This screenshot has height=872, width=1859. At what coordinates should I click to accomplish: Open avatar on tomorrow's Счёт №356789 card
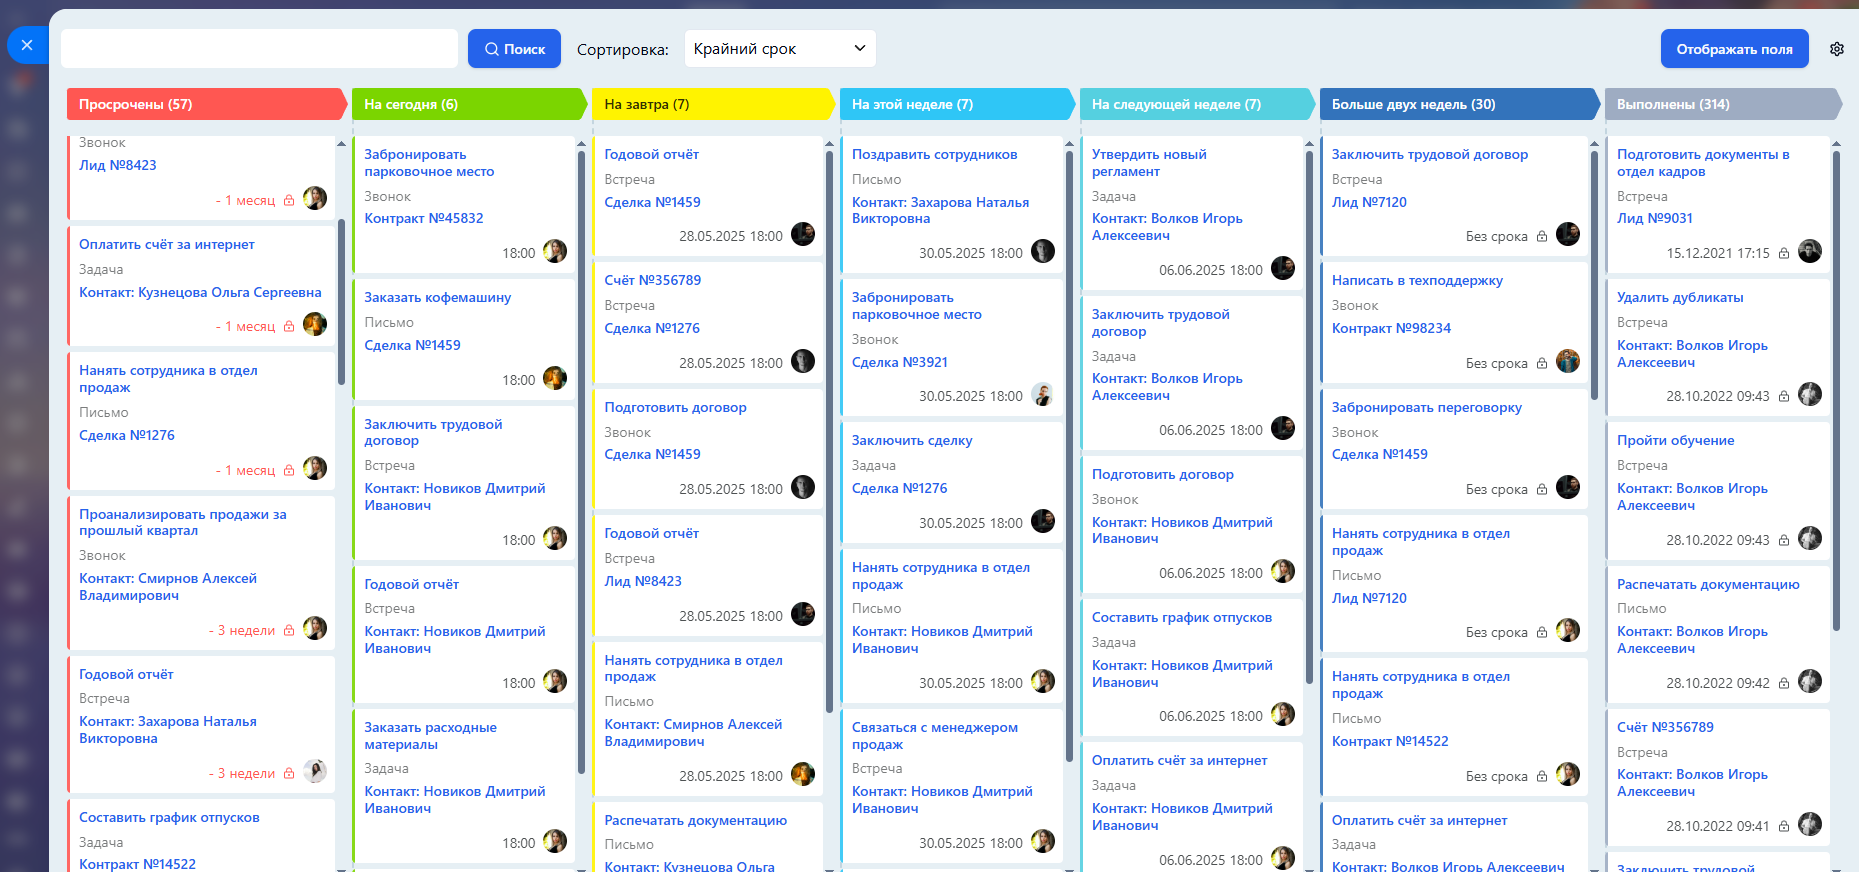point(803,361)
